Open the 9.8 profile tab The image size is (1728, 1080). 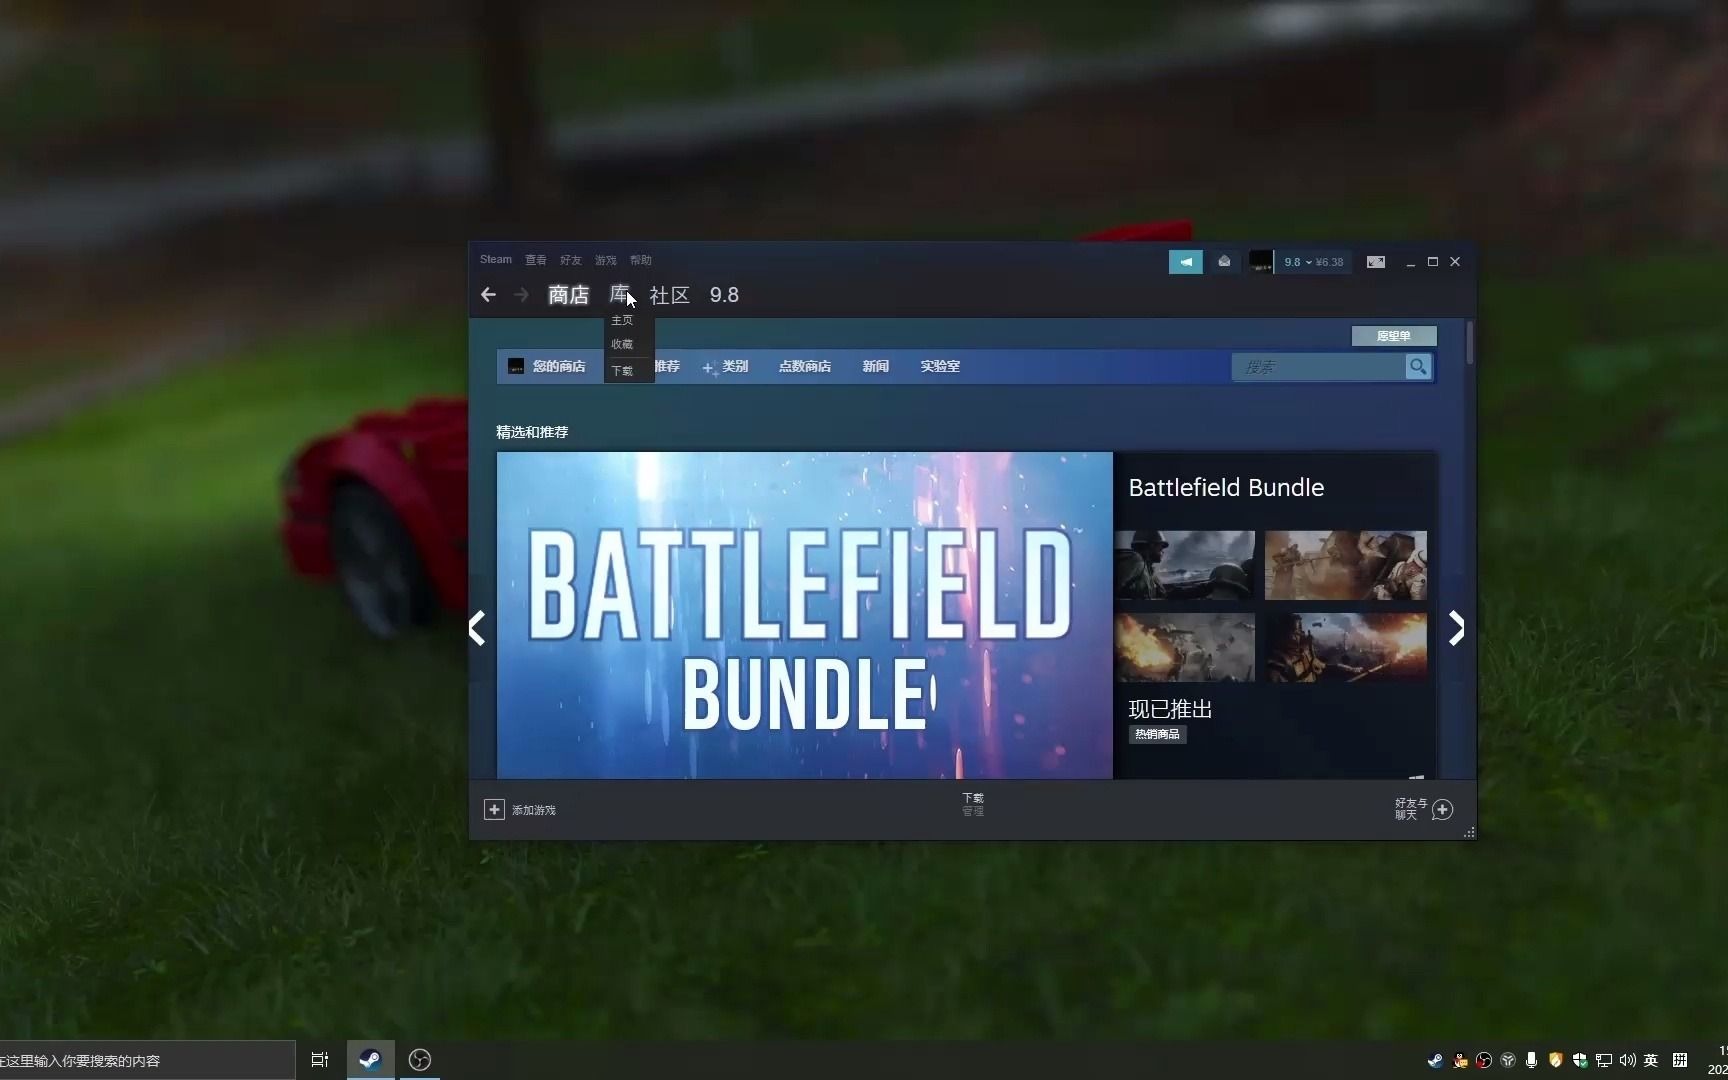(x=724, y=295)
